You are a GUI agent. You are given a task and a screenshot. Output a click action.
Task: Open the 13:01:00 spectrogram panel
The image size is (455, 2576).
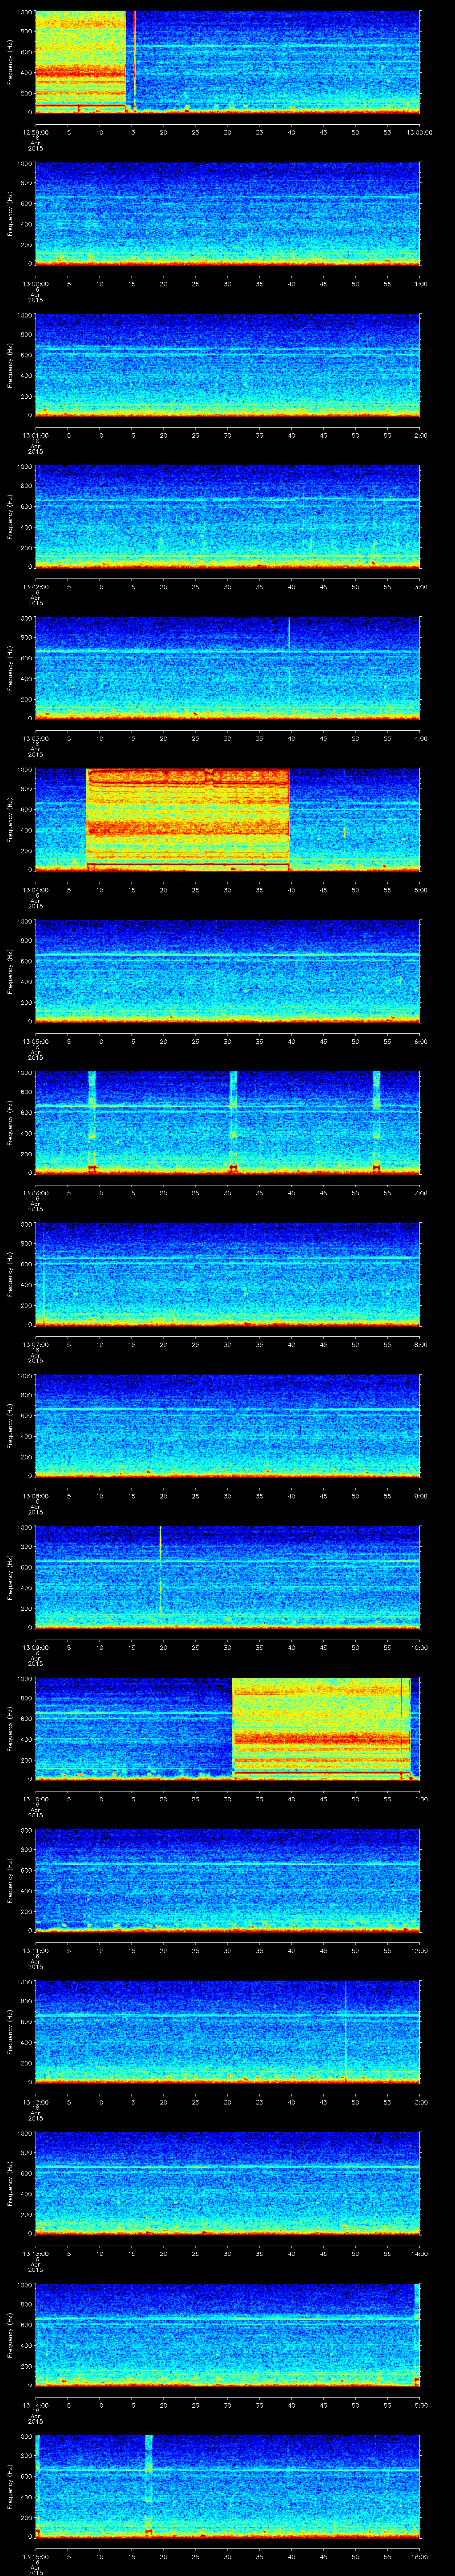227,364
